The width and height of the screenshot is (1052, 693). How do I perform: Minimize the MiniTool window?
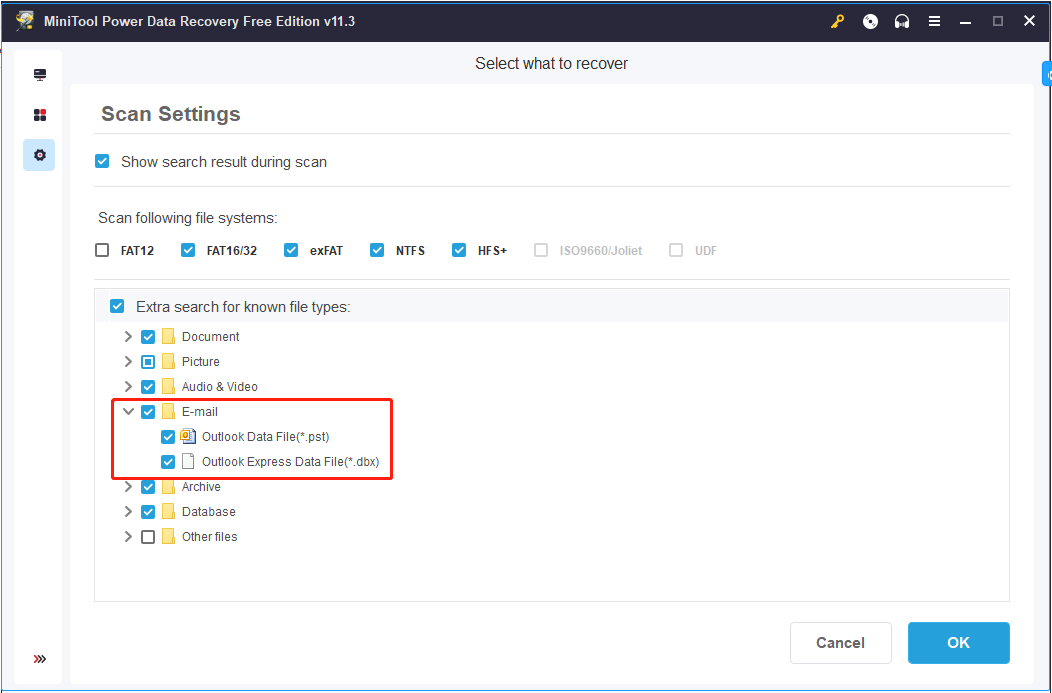click(965, 21)
